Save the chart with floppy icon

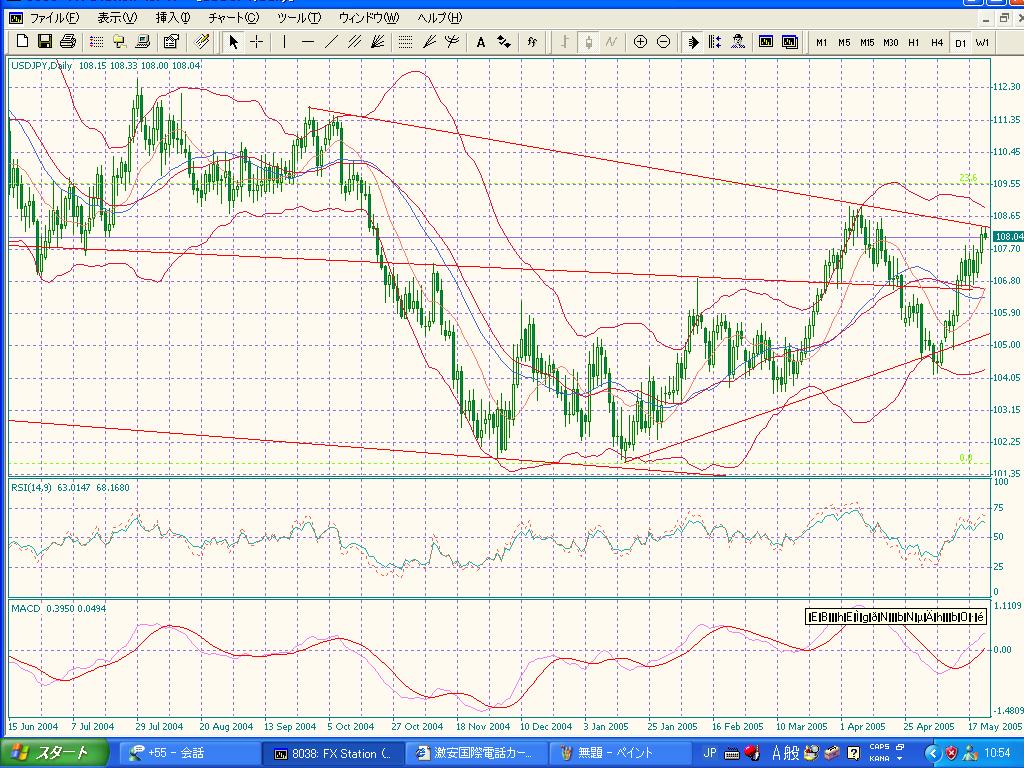coord(45,41)
